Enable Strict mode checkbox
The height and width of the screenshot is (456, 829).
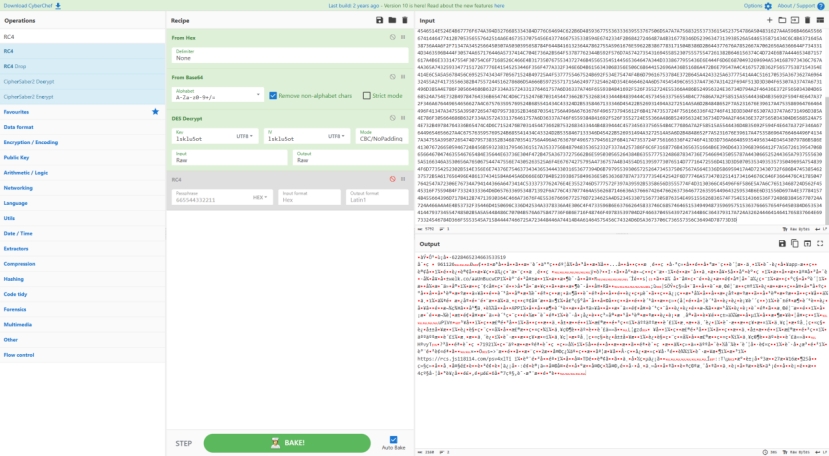[367, 96]
